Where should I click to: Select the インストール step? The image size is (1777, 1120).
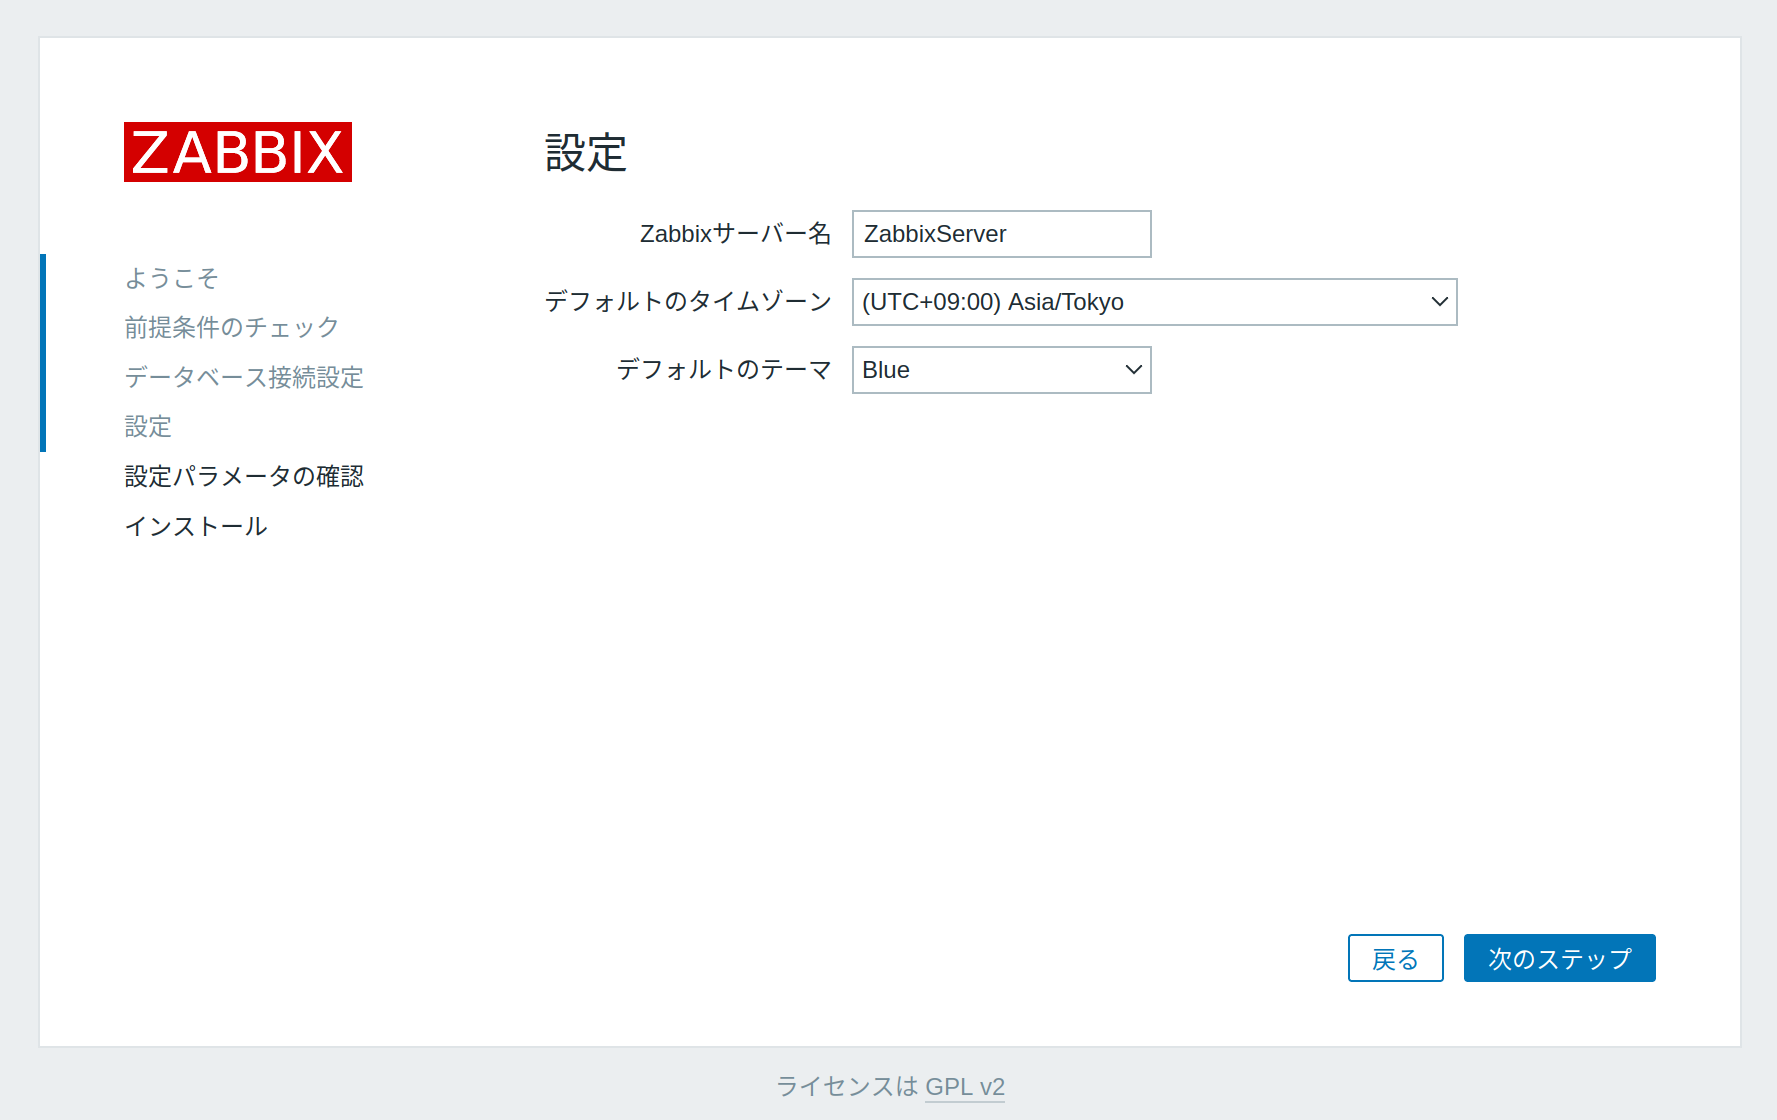[196, 526]
